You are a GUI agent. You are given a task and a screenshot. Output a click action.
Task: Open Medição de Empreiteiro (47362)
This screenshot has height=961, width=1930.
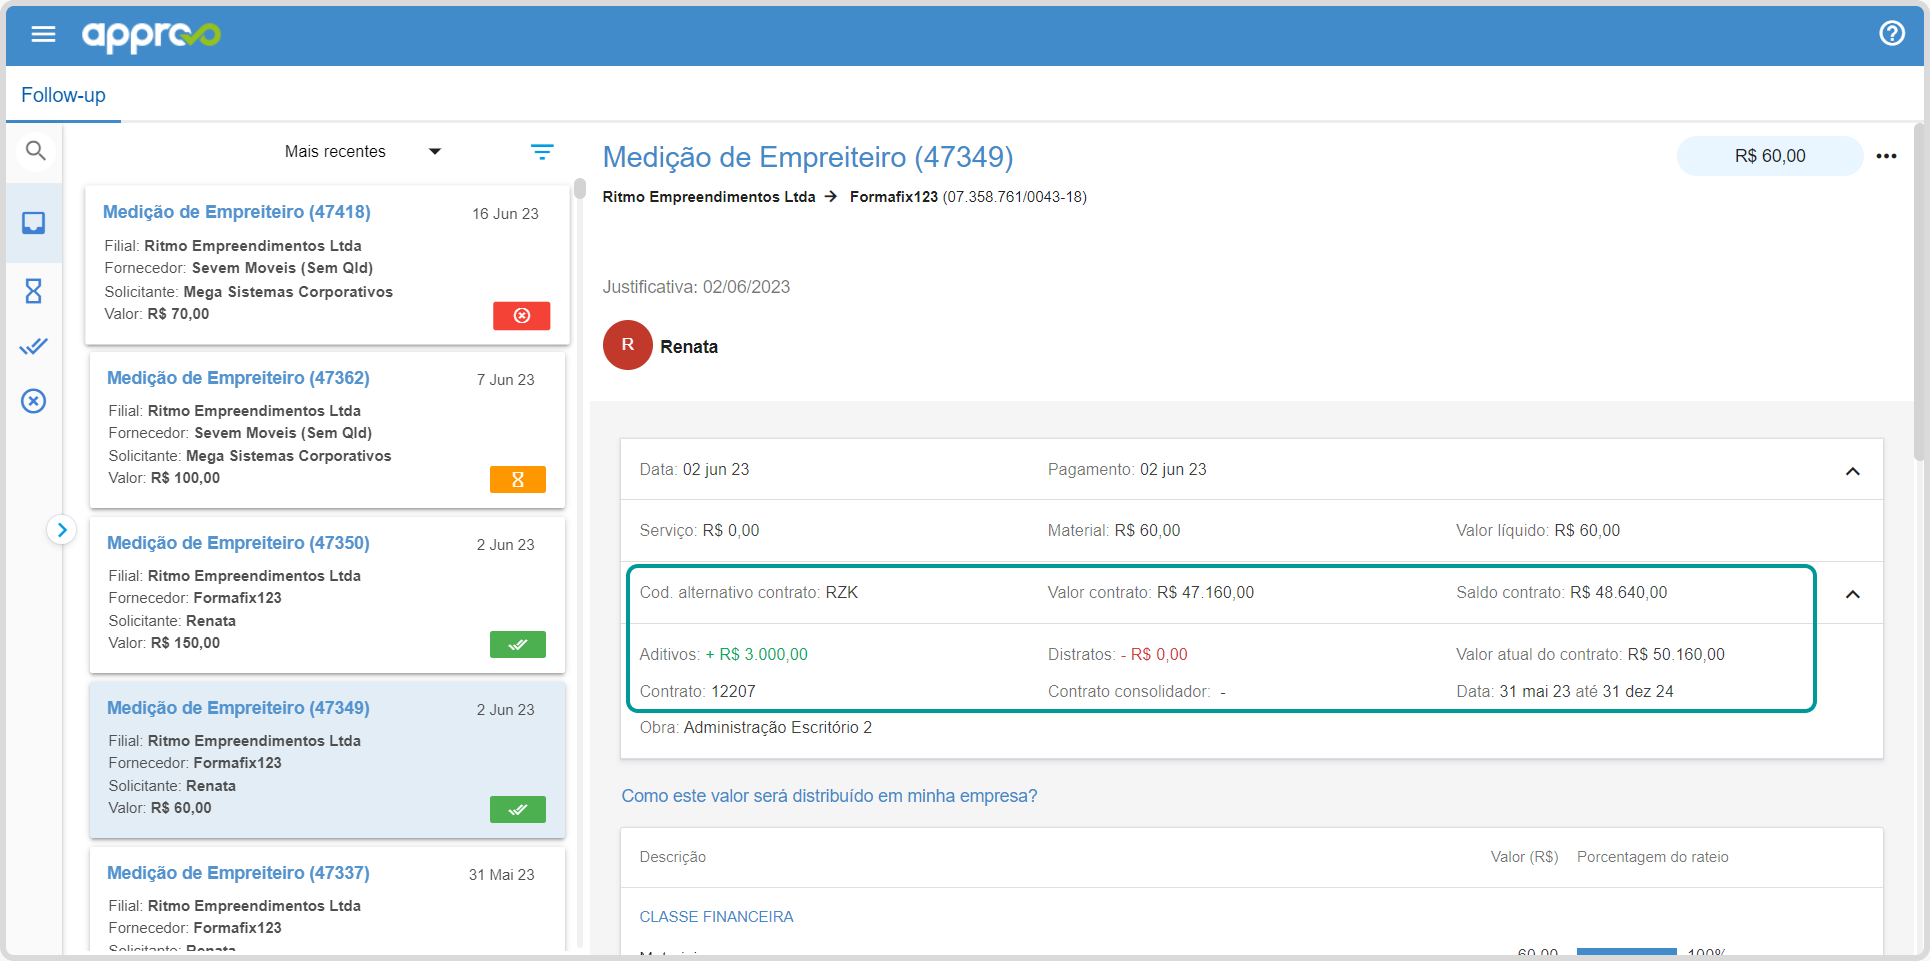238,378
